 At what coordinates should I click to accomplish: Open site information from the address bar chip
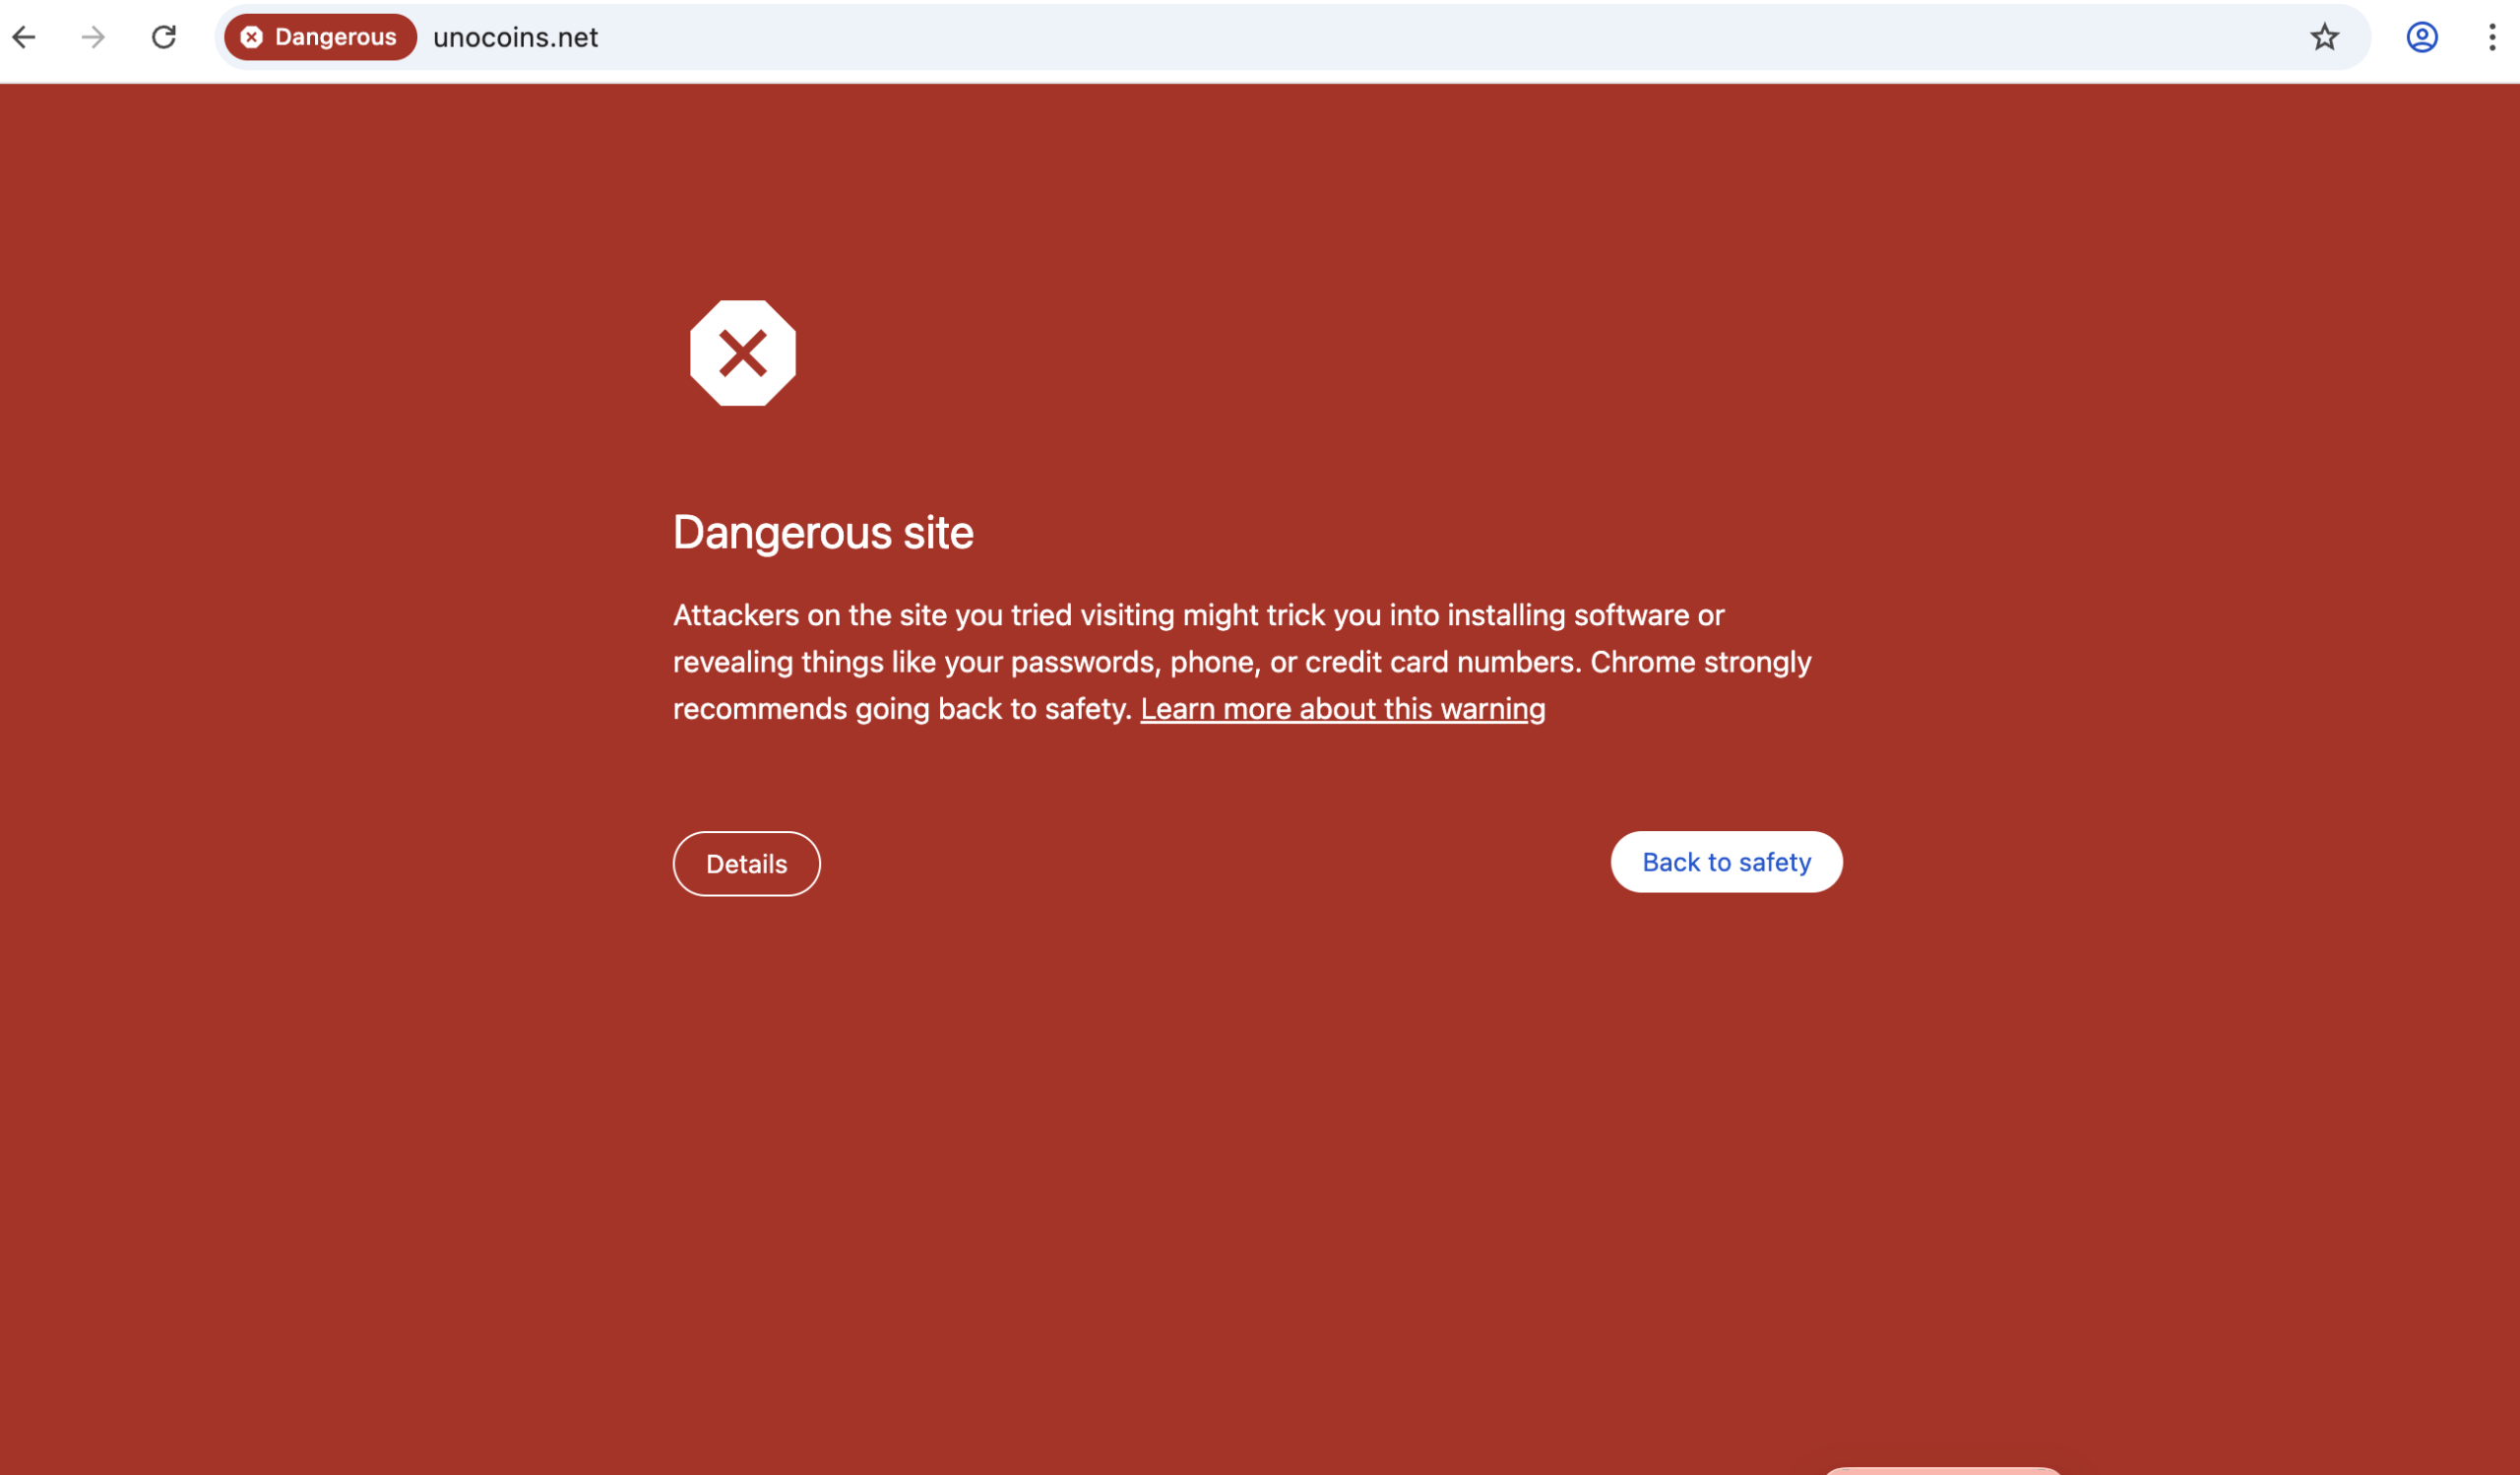319,37
